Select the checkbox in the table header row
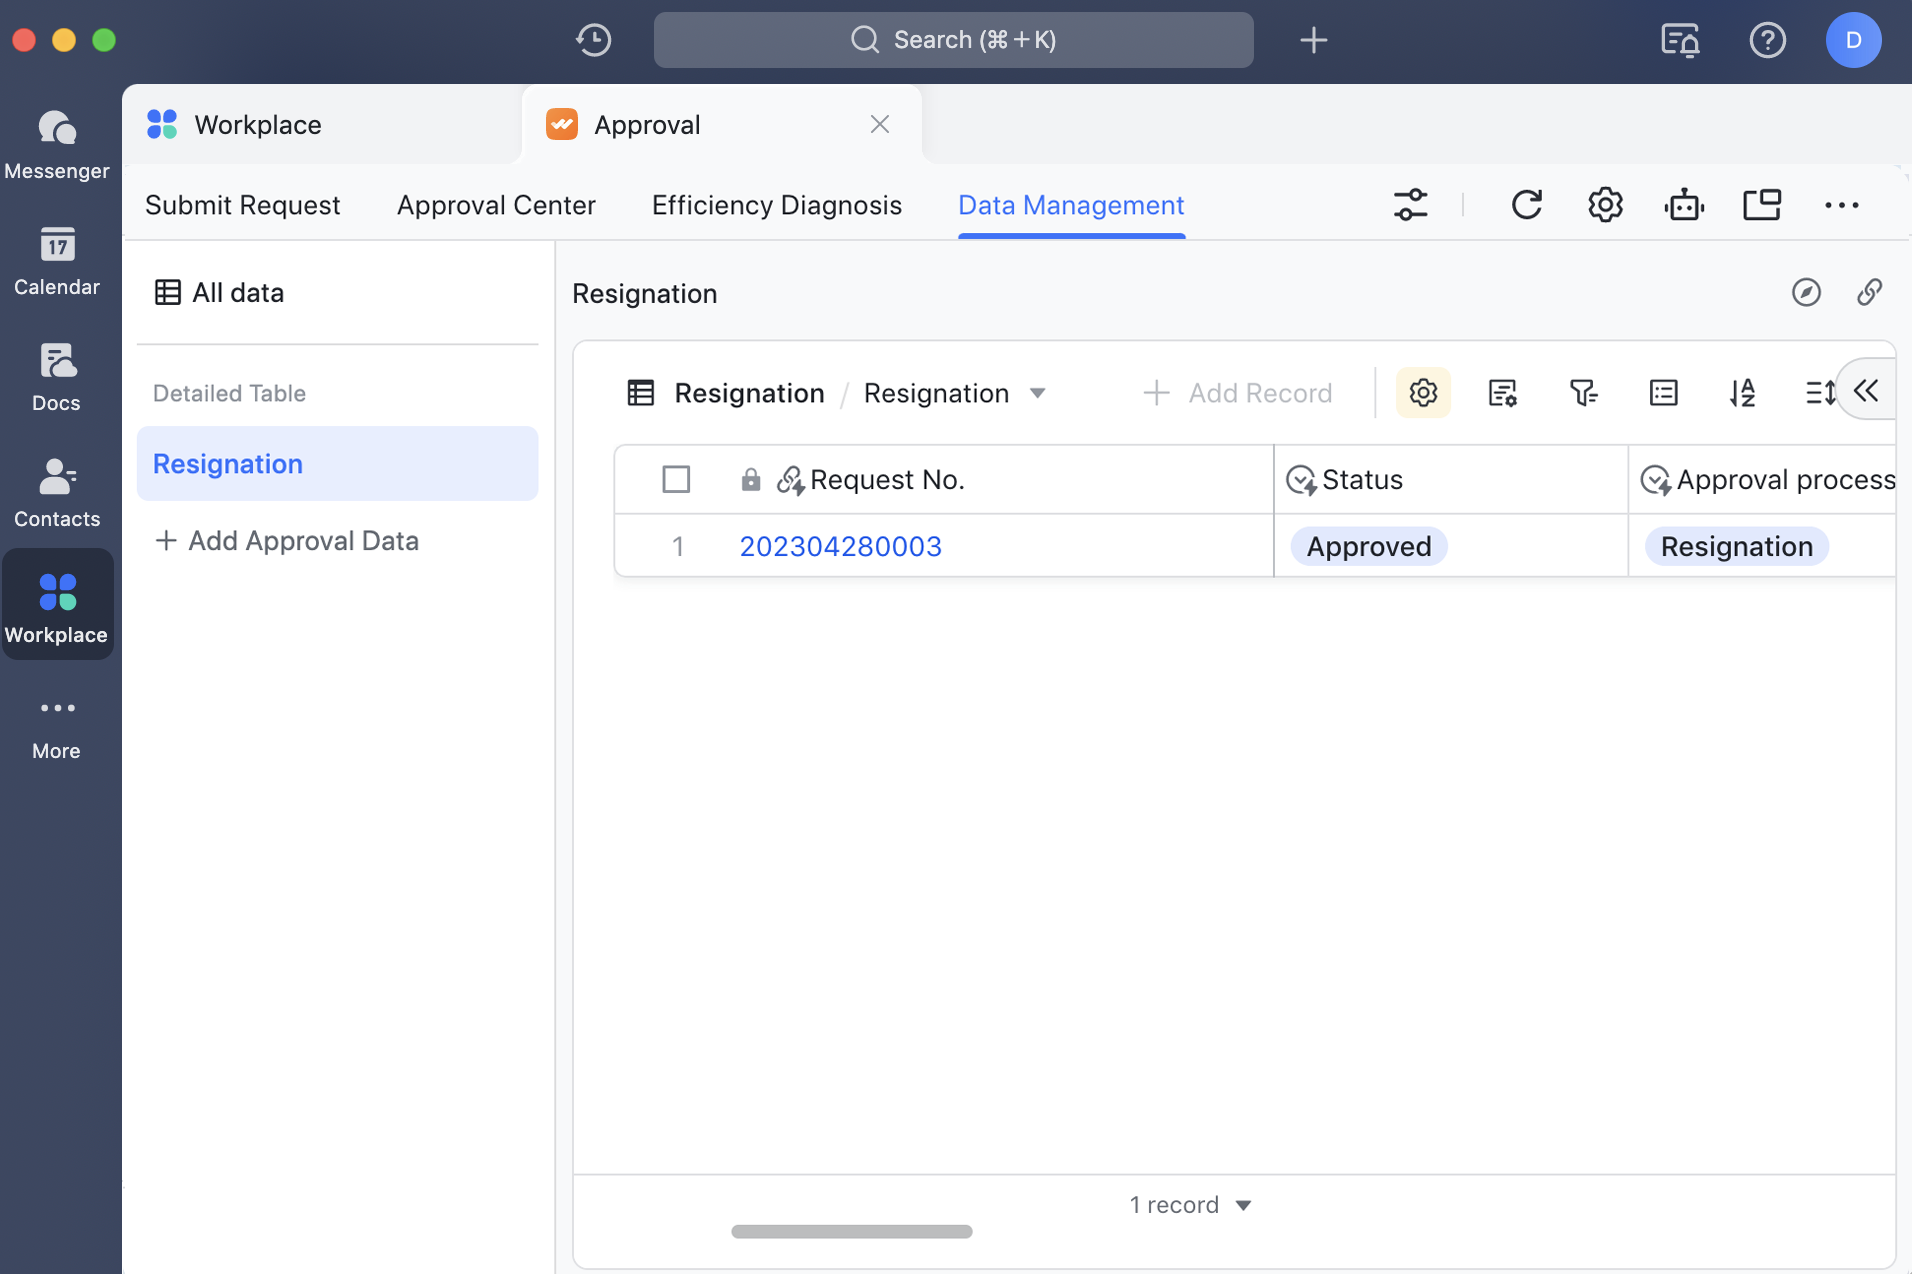The image size is (1912, 1274). [676, 479]
